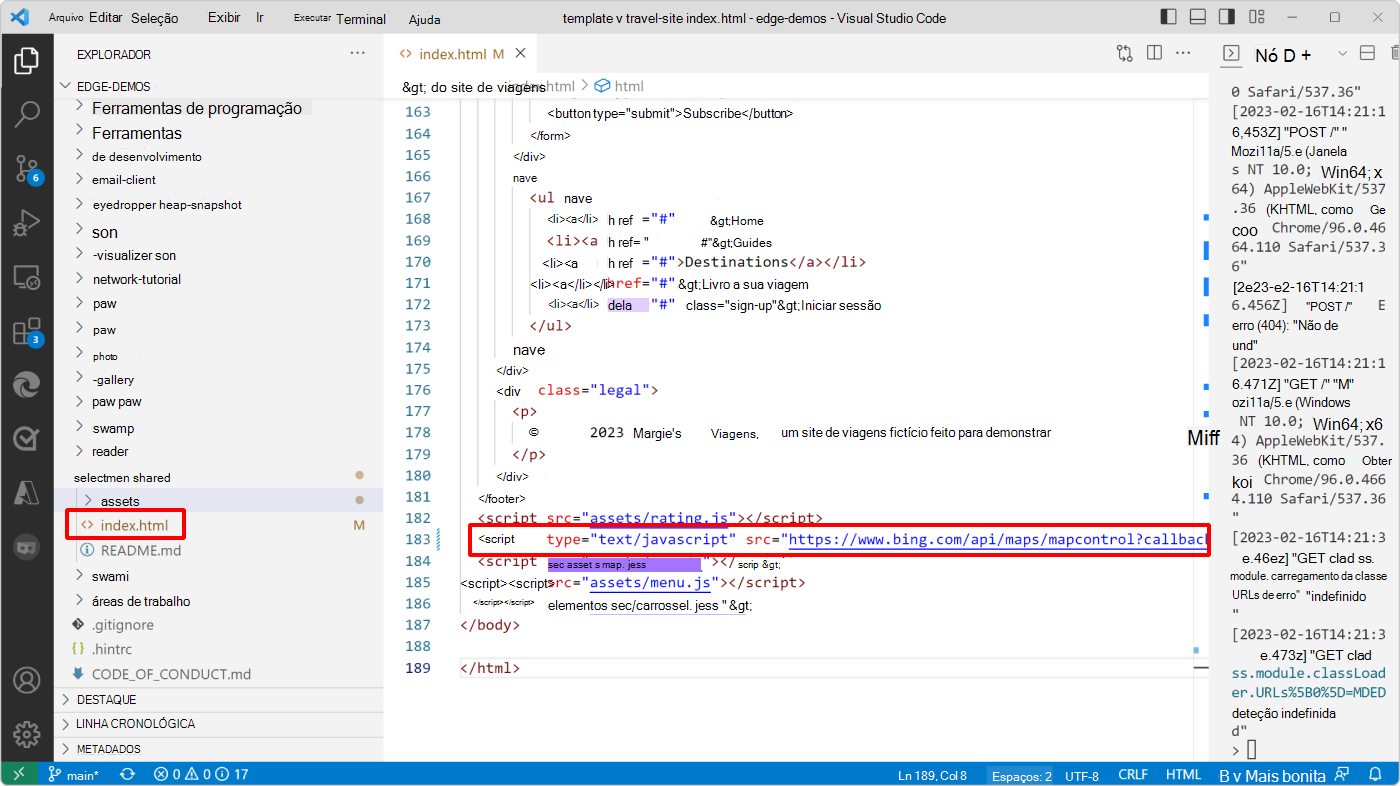Open the Run and Debug view
Image resolution: width=1400 pixels, height=786 pixels.
coord(27,222)
